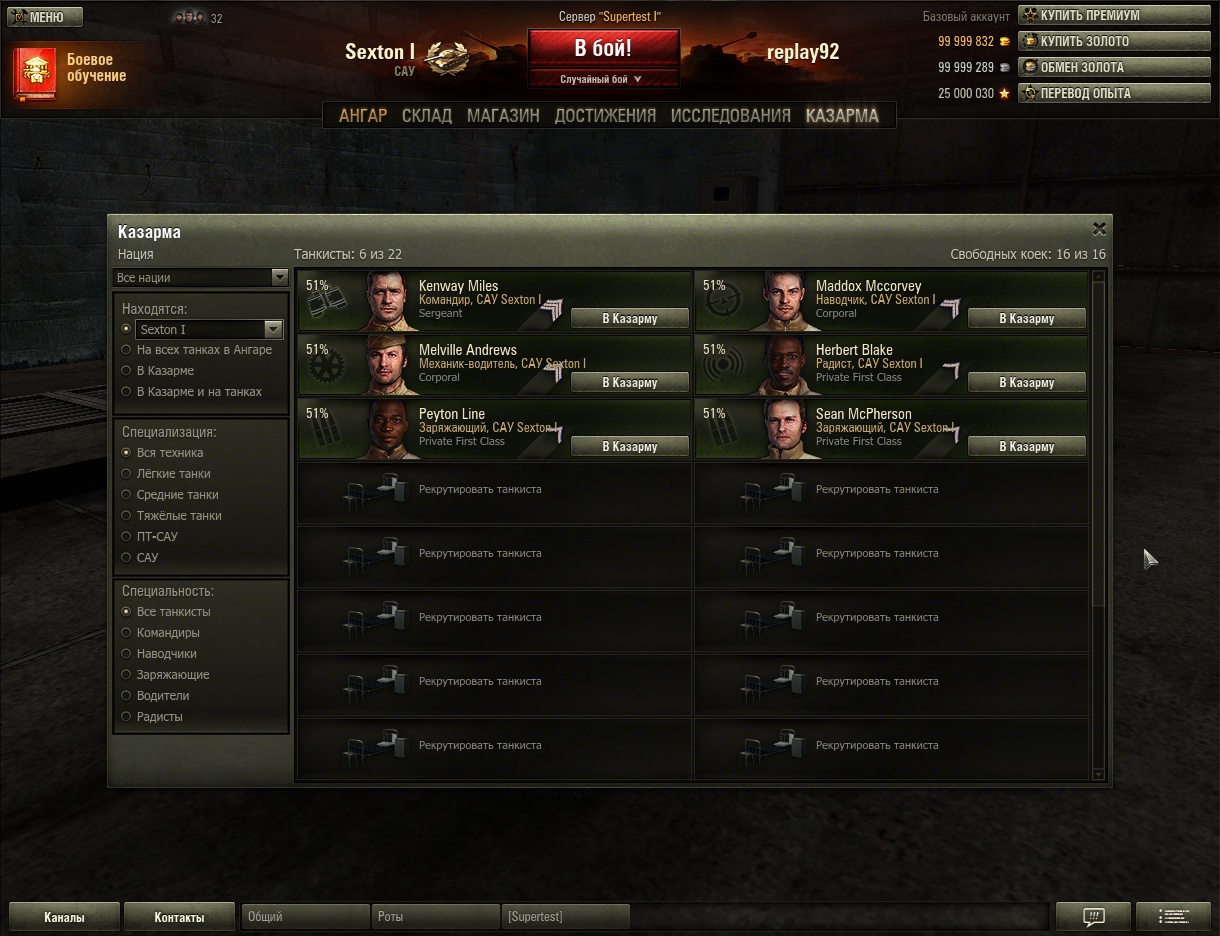Click the barracks list scrollbar down arrow
This screenshot has height=936, width=1220.
[1099, 774]
